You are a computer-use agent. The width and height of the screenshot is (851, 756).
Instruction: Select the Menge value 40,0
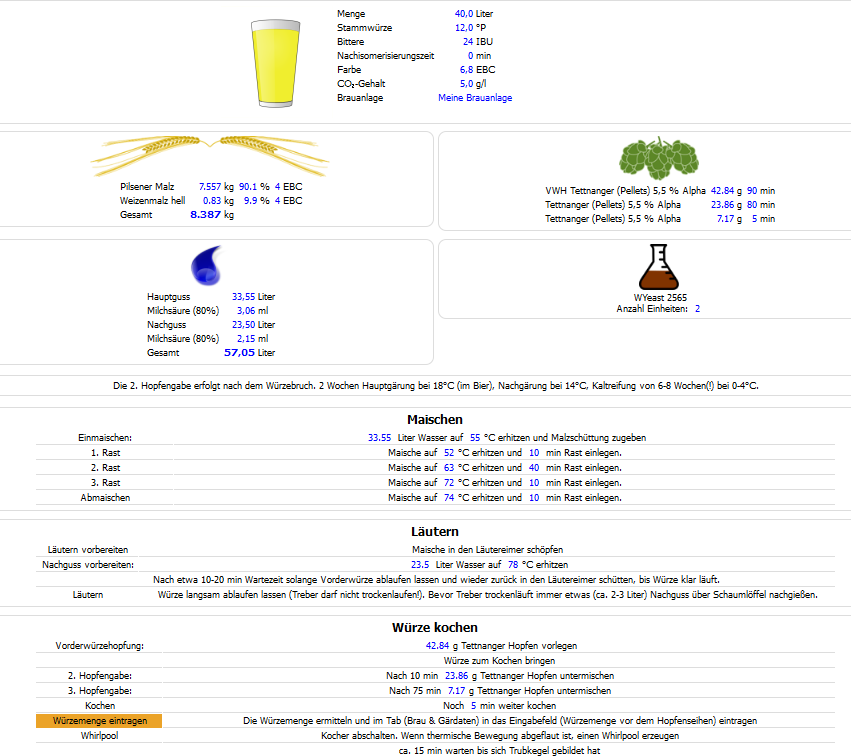[x=464, y=14]
